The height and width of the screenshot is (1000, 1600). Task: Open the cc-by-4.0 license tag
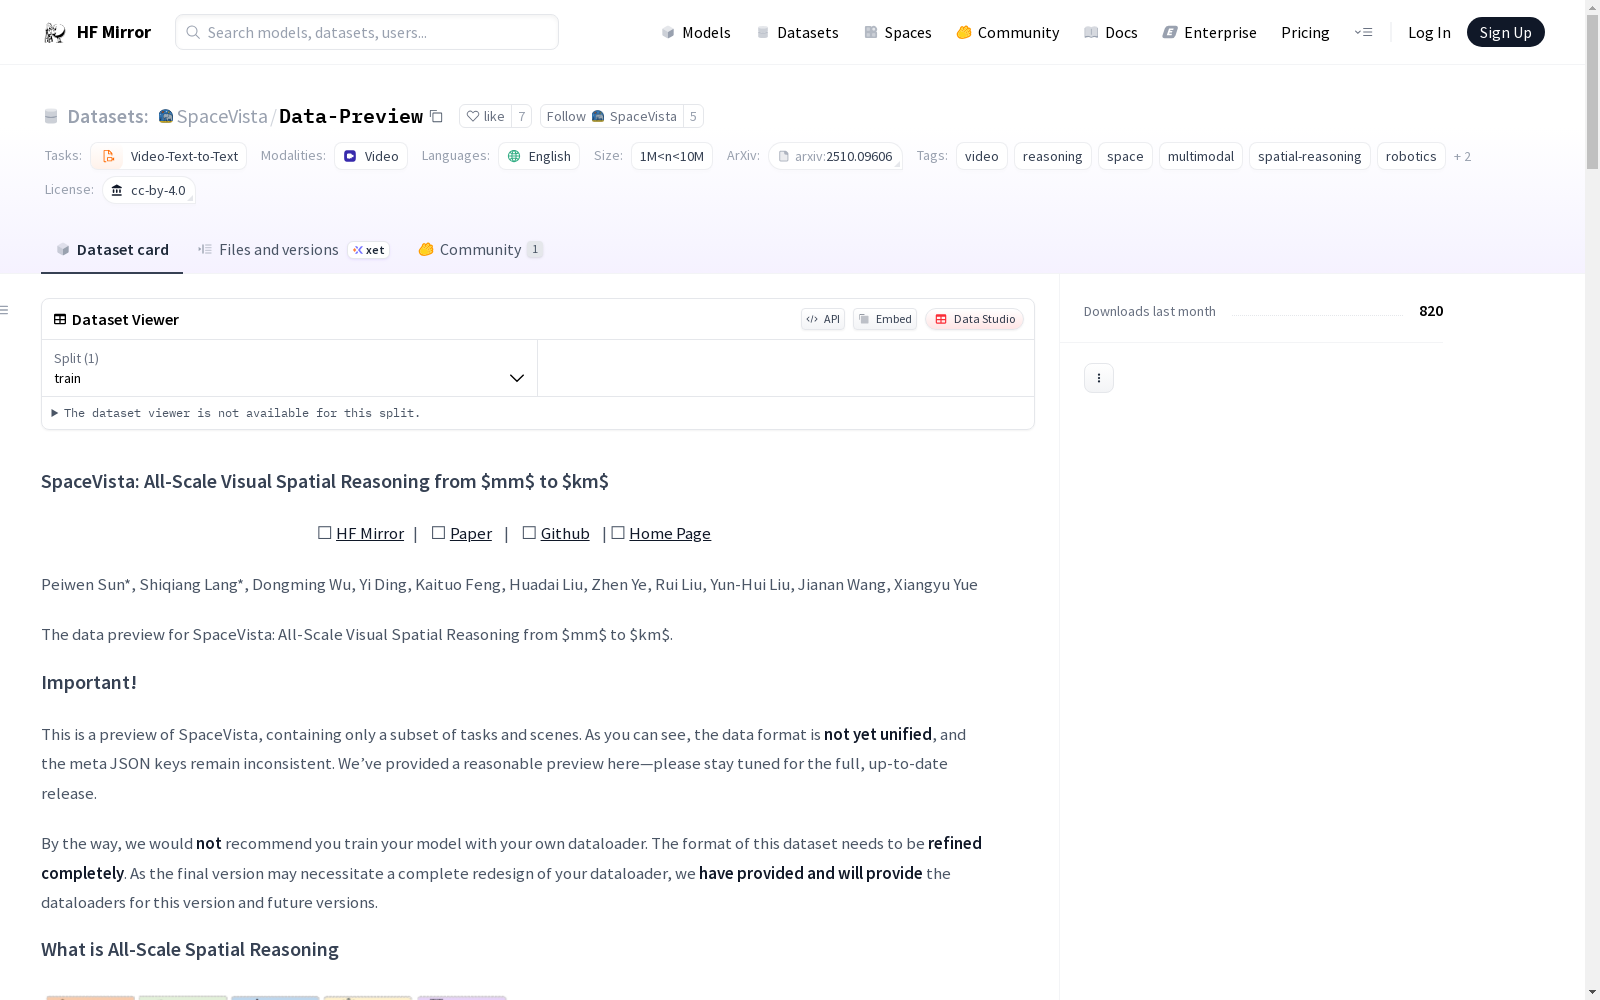[x=149, y=190]
